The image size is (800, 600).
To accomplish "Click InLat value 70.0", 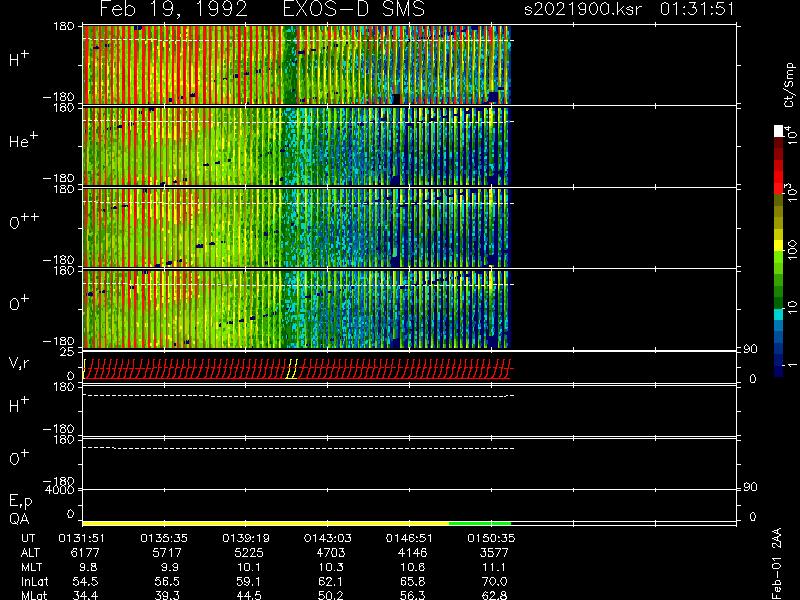I will click(x=494, y=582).
